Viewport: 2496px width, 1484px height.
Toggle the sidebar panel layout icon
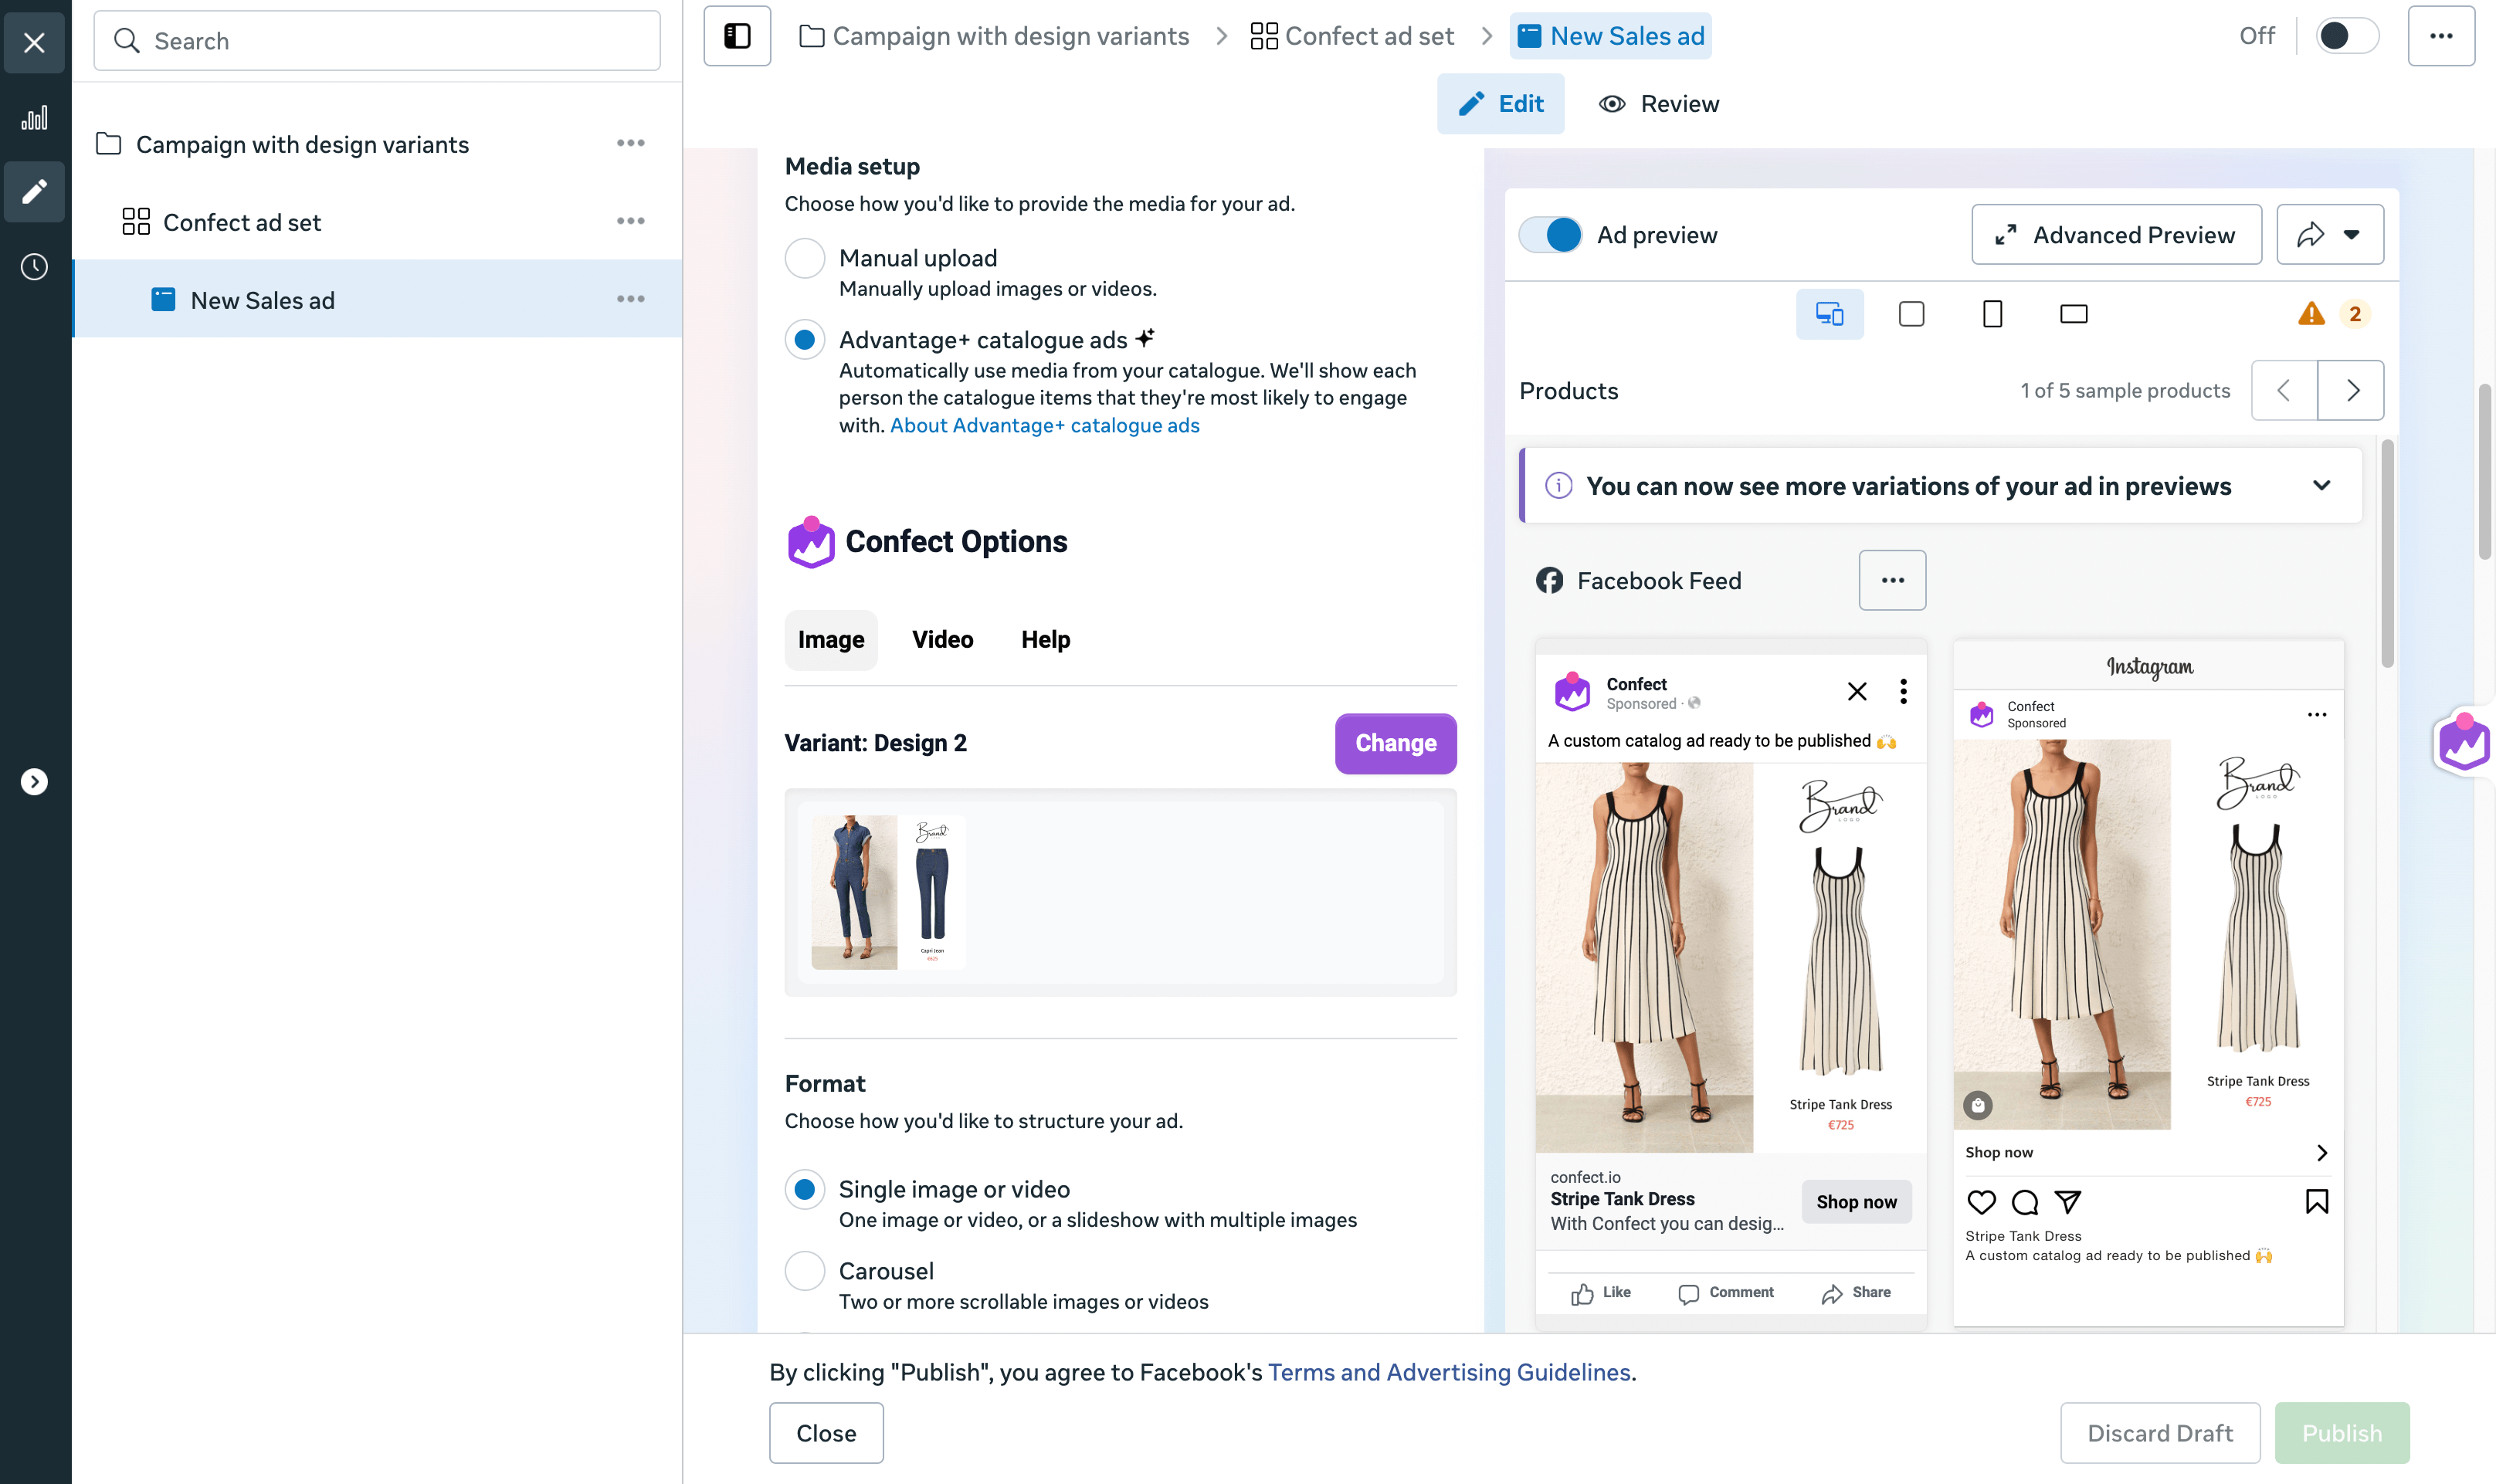(737, 36)
